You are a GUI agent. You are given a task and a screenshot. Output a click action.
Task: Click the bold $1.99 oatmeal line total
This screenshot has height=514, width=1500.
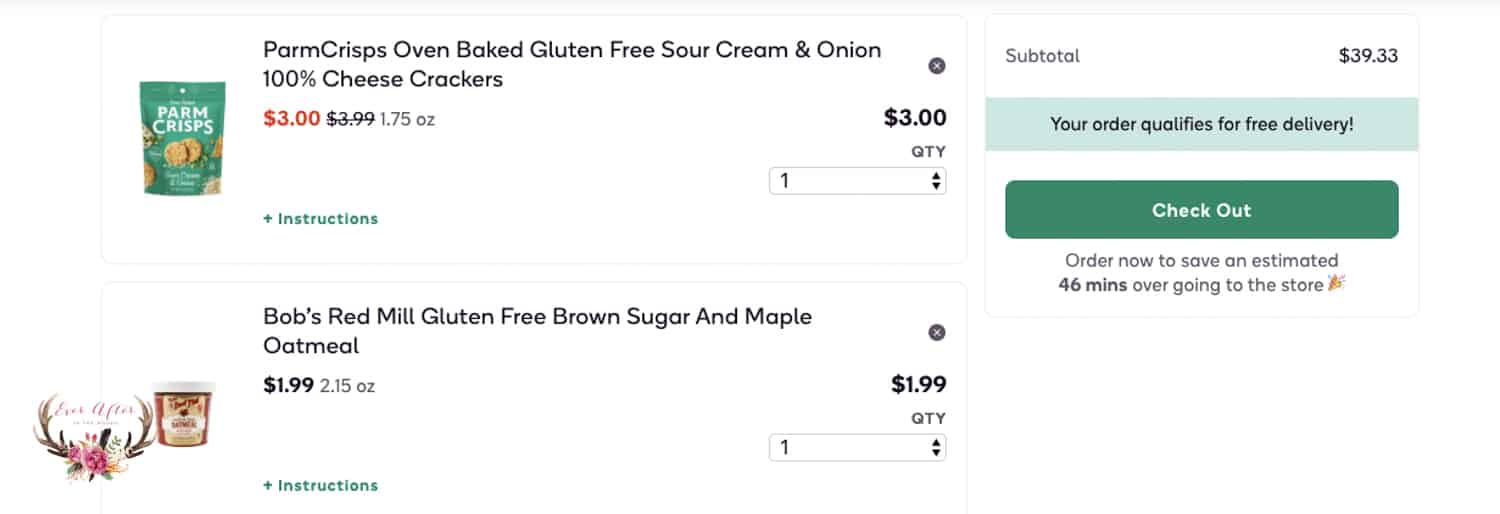[x=918, y=384]
